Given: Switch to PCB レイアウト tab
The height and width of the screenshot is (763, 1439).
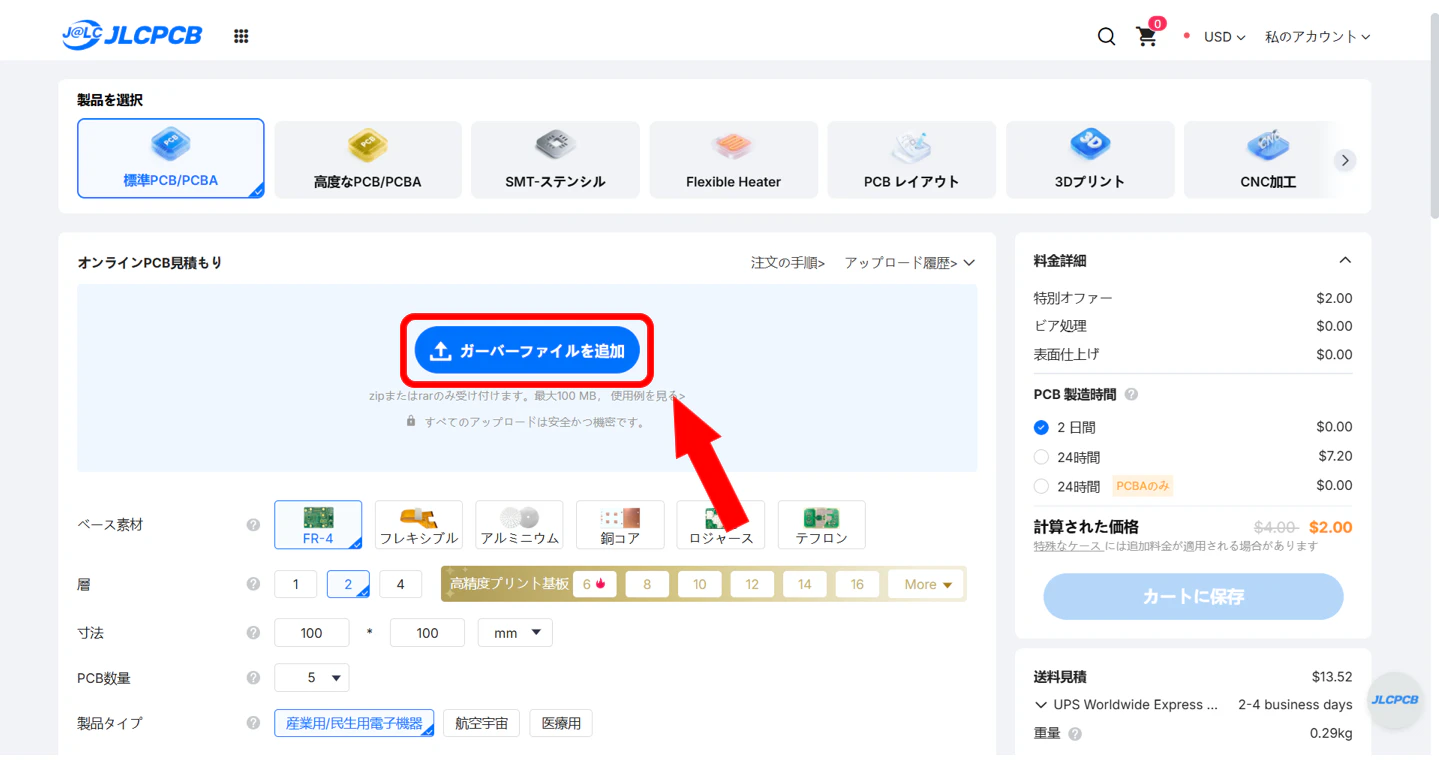Looking at the screenshot, I should coord(911,160).
